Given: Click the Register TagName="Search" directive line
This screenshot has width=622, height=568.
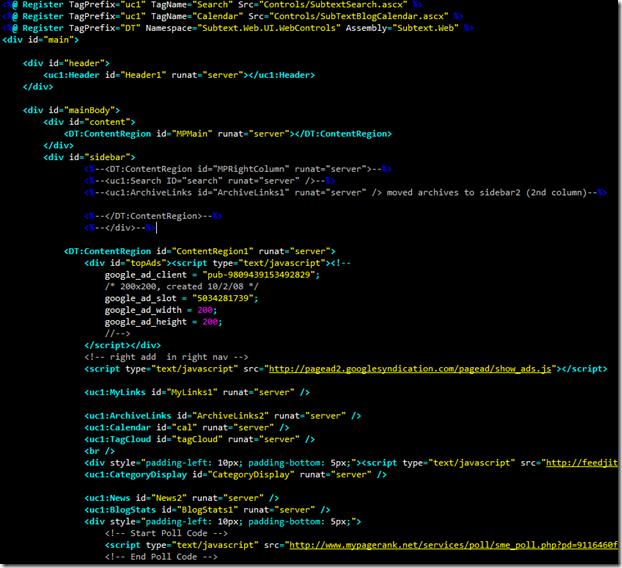Looking at the screenshot, I should (212, 5).
